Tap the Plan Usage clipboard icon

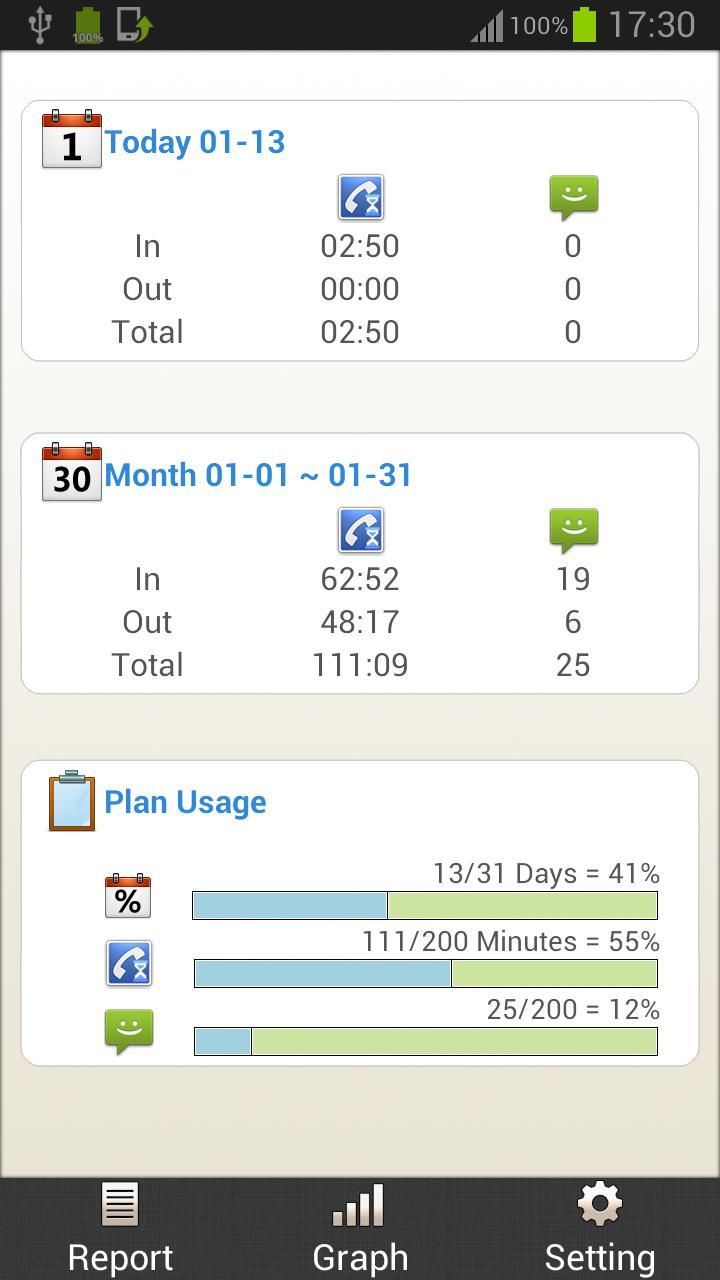[x=72, y=801]
